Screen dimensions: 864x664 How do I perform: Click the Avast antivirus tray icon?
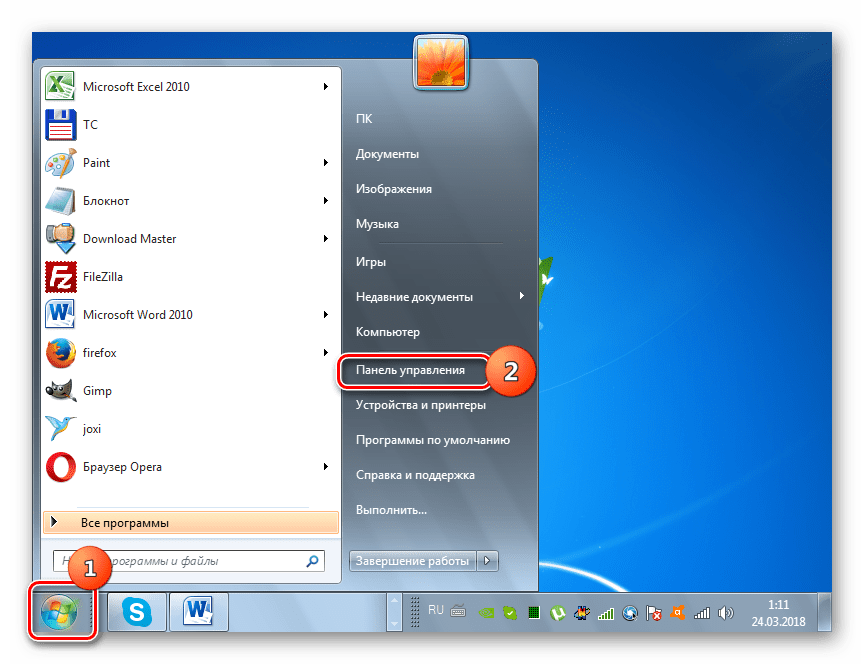tap(678, 613)
